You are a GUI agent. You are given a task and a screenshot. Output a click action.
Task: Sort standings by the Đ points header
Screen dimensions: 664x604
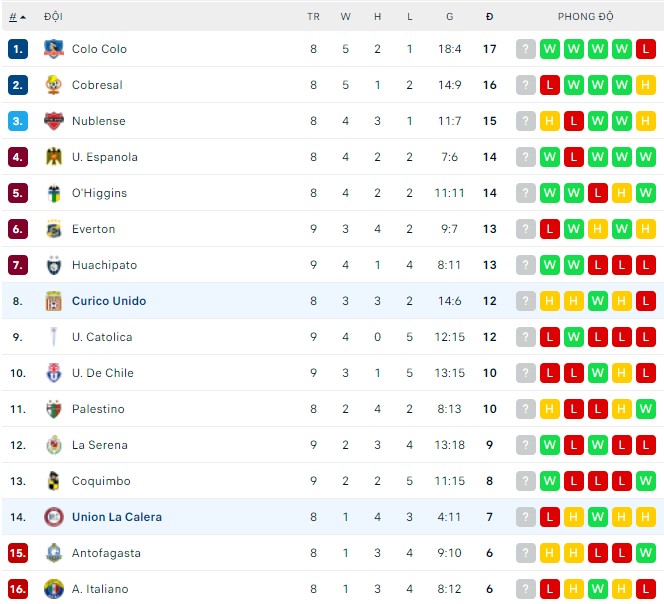489,17
